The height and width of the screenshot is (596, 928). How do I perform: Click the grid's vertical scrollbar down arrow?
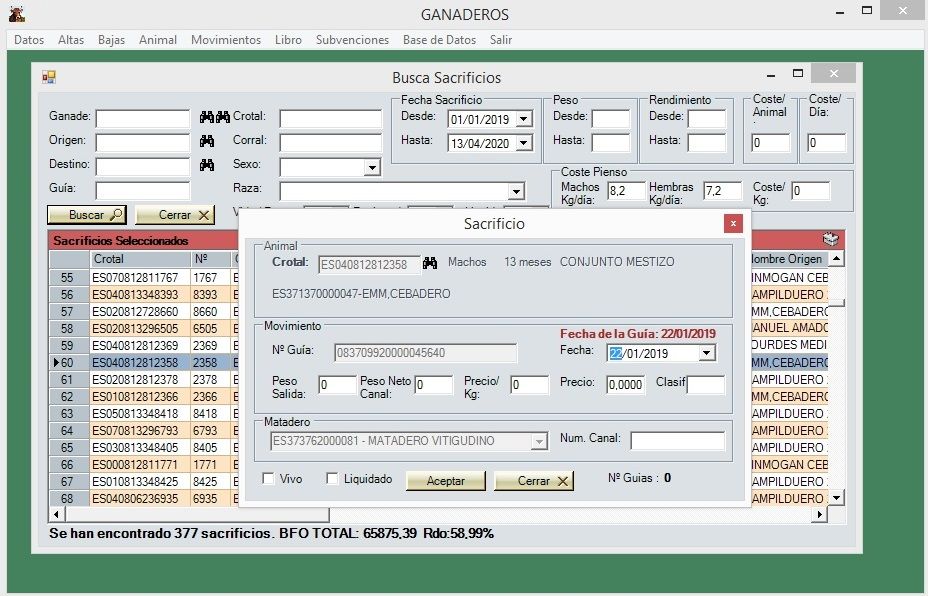(837, 497)
